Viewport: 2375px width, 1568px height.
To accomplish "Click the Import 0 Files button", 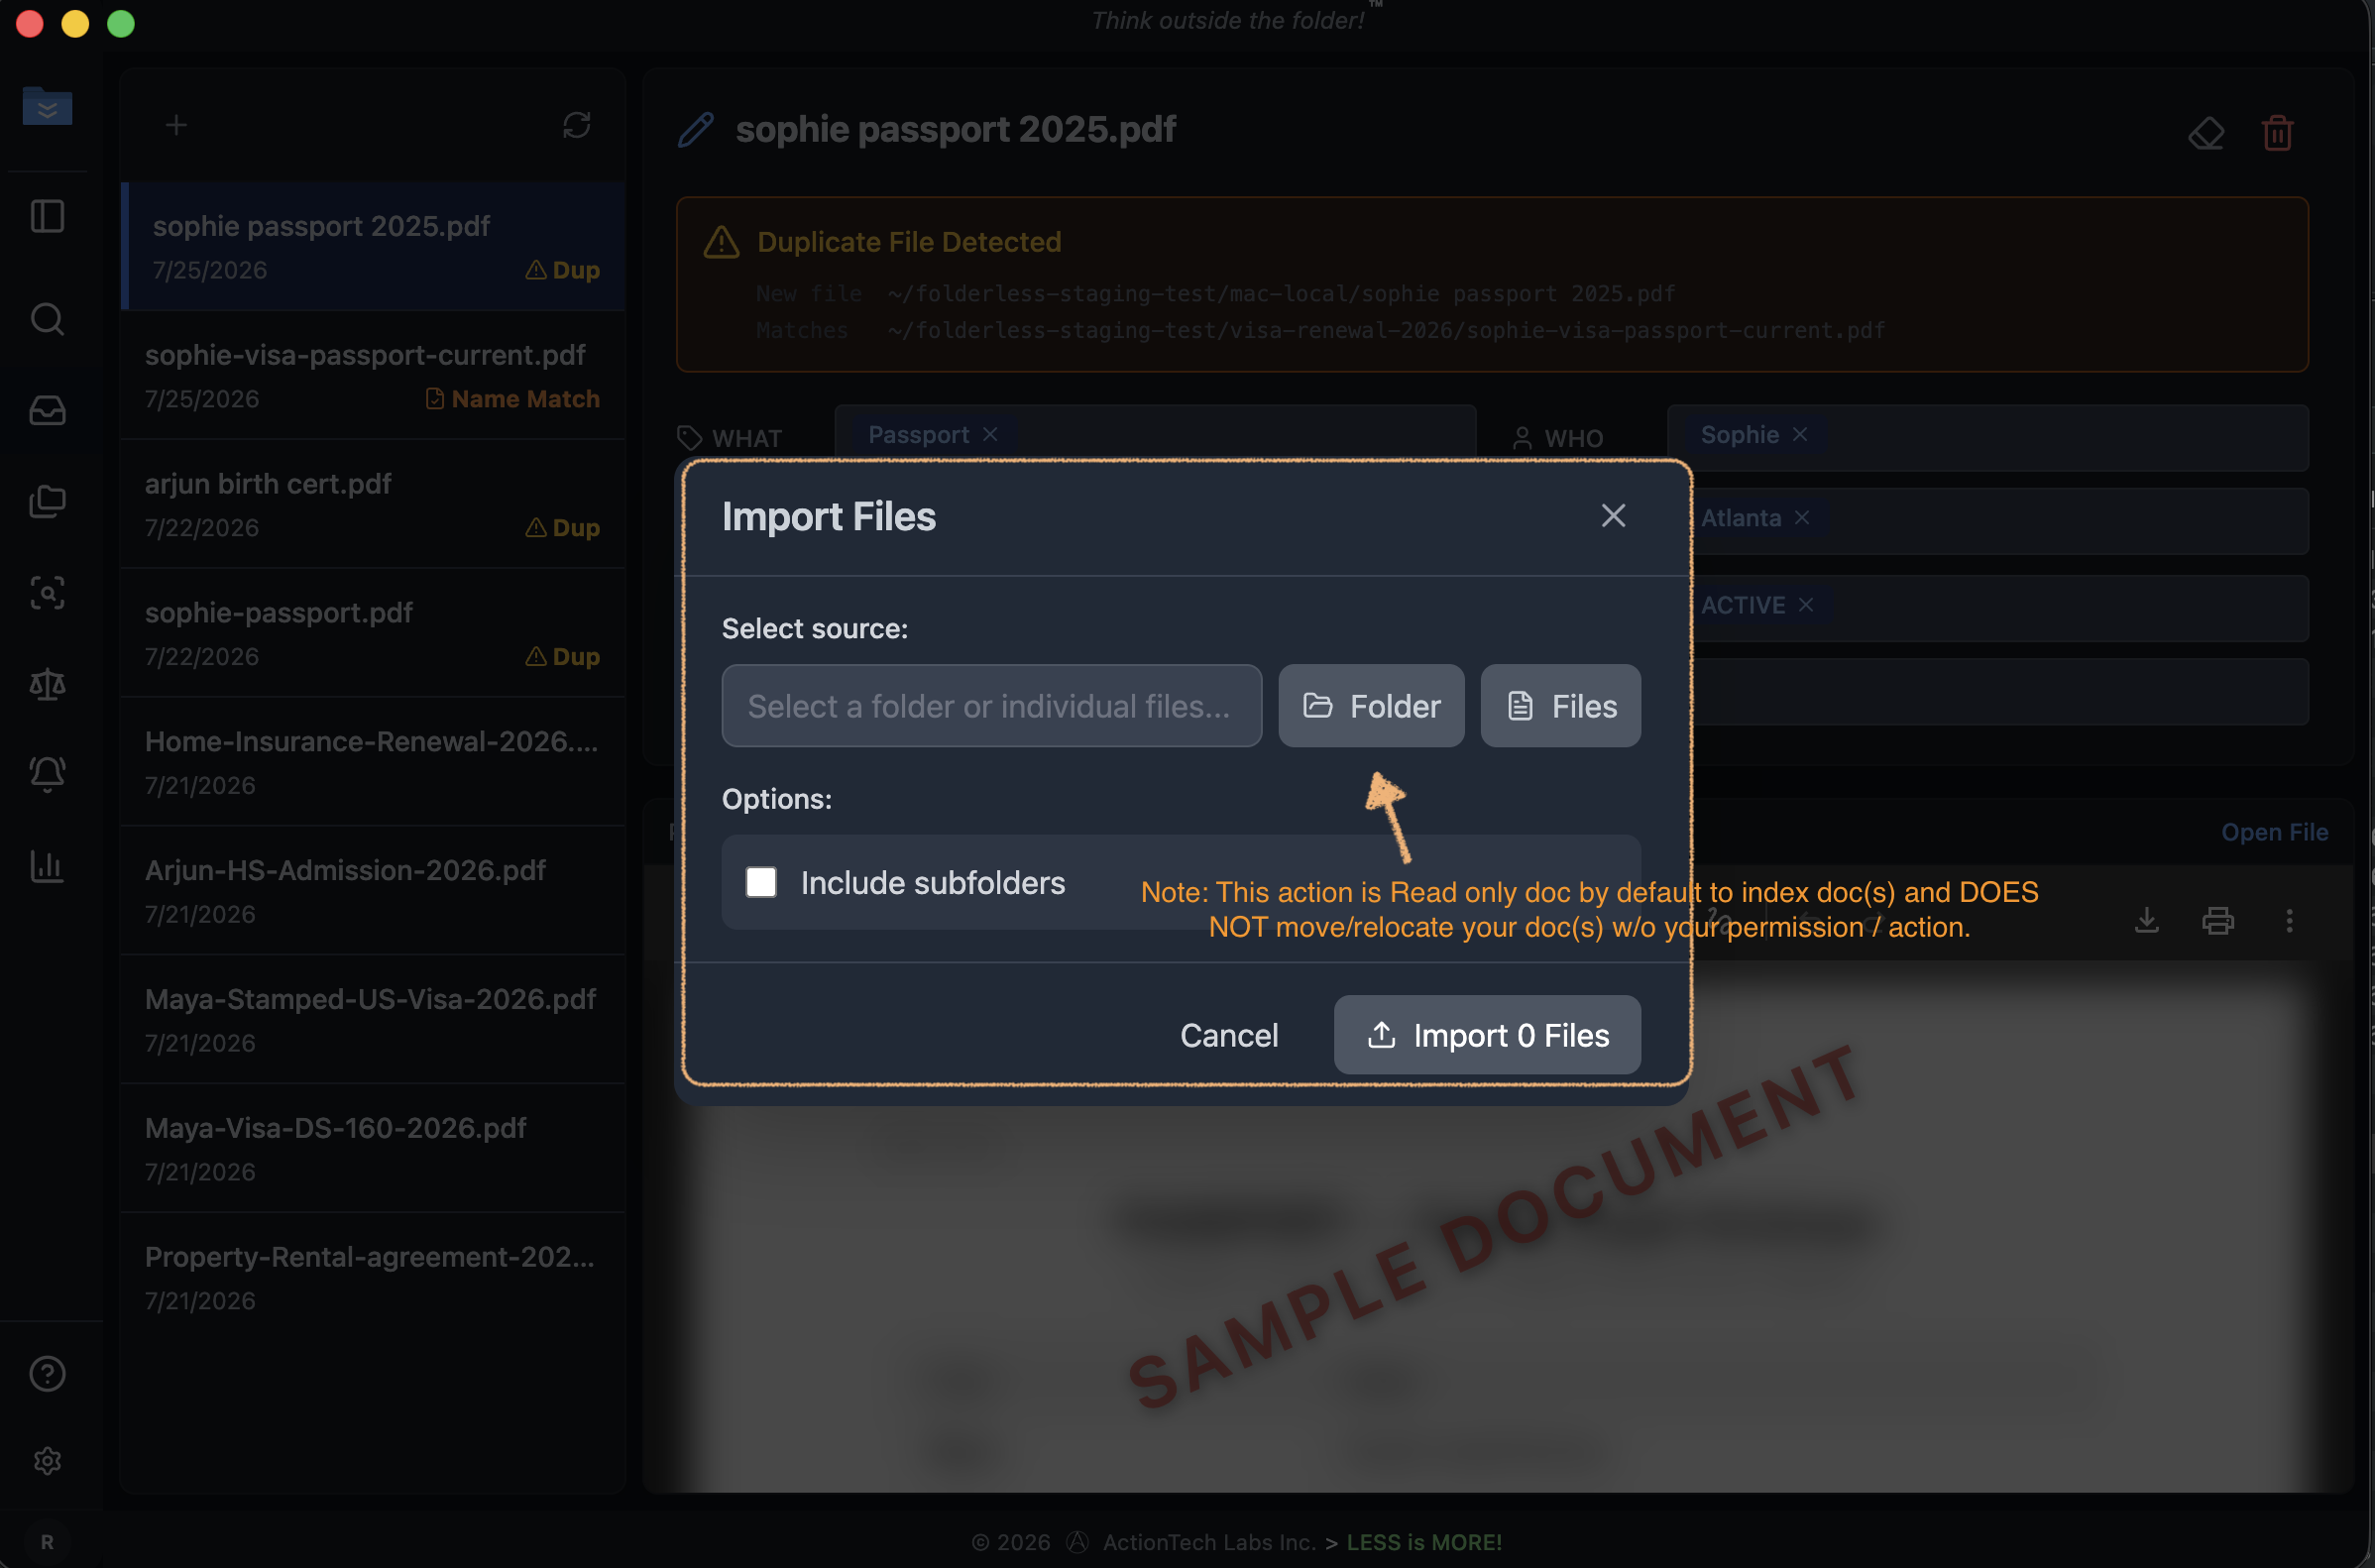I will click(x=1487, y=1035).
